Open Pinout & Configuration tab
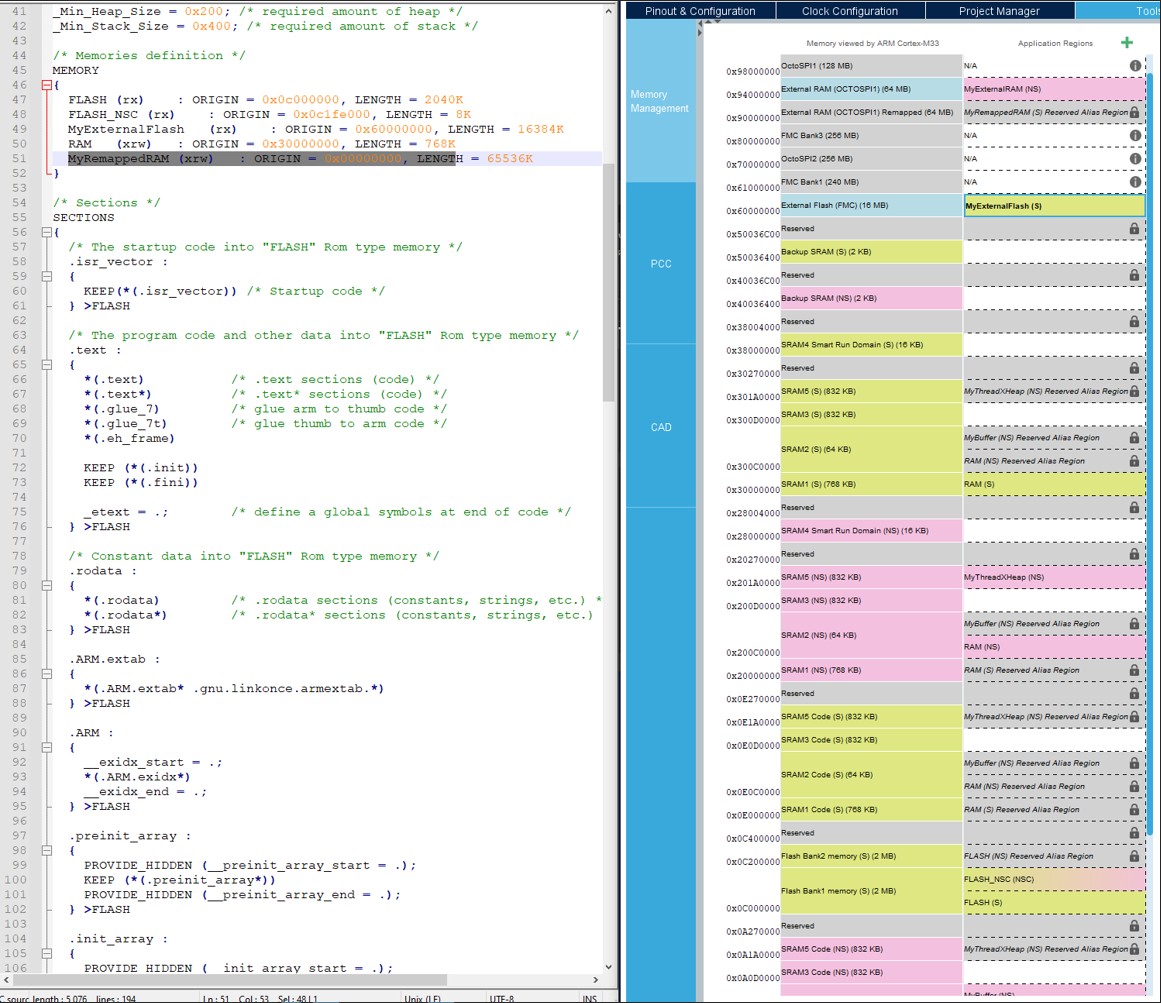 click(700, 10)
